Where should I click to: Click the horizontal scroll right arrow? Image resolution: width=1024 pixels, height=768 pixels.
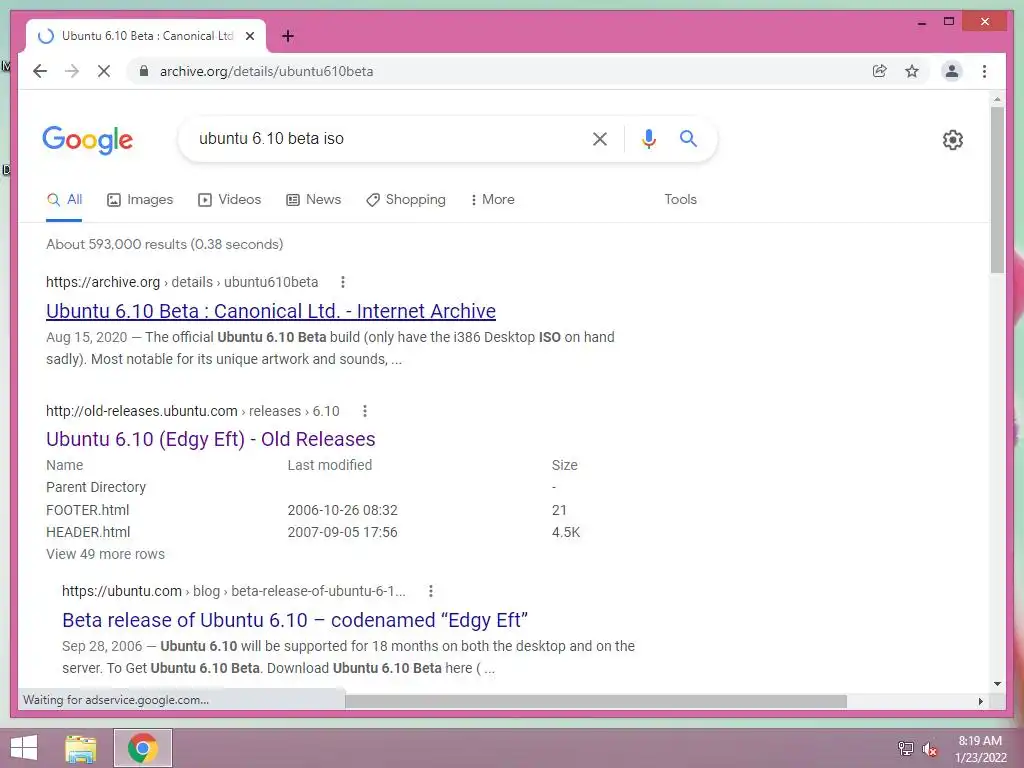tap(980, 701)
